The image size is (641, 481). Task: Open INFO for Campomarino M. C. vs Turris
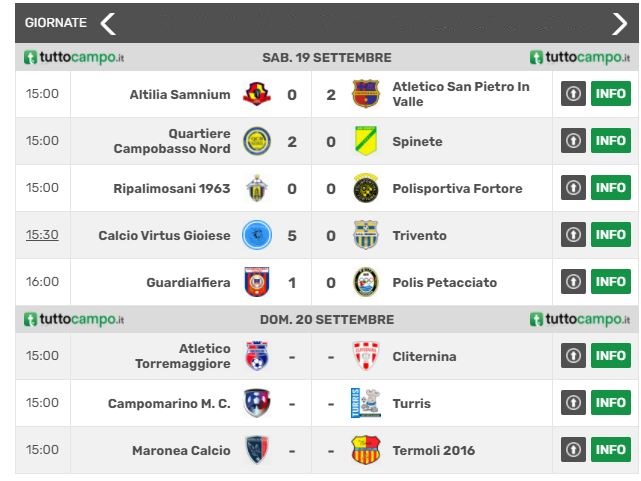611,403
